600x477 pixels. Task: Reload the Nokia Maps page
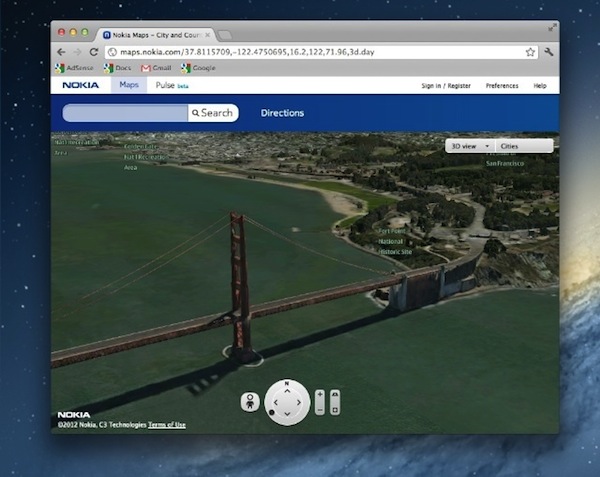coord(94,52)
